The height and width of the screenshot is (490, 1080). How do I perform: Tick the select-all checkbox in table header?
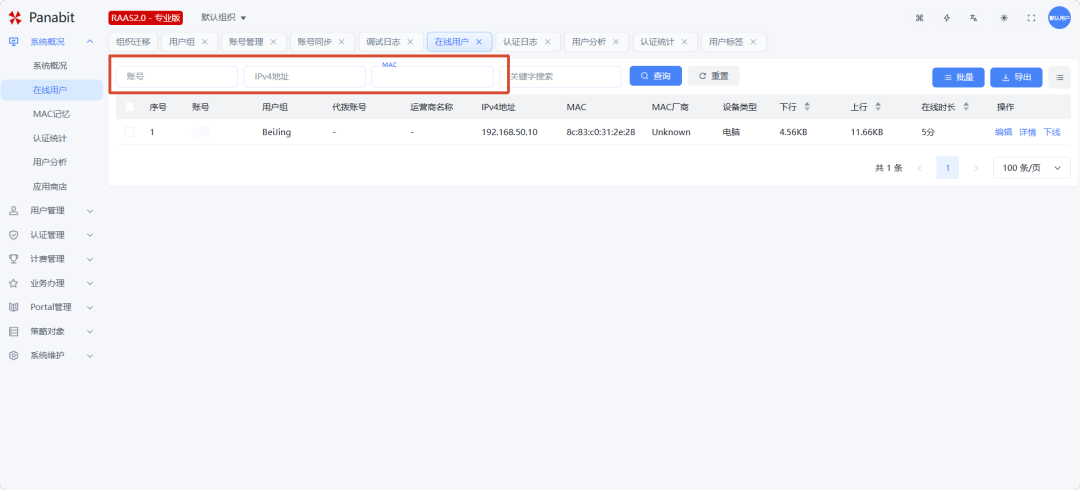click(130, 107)
